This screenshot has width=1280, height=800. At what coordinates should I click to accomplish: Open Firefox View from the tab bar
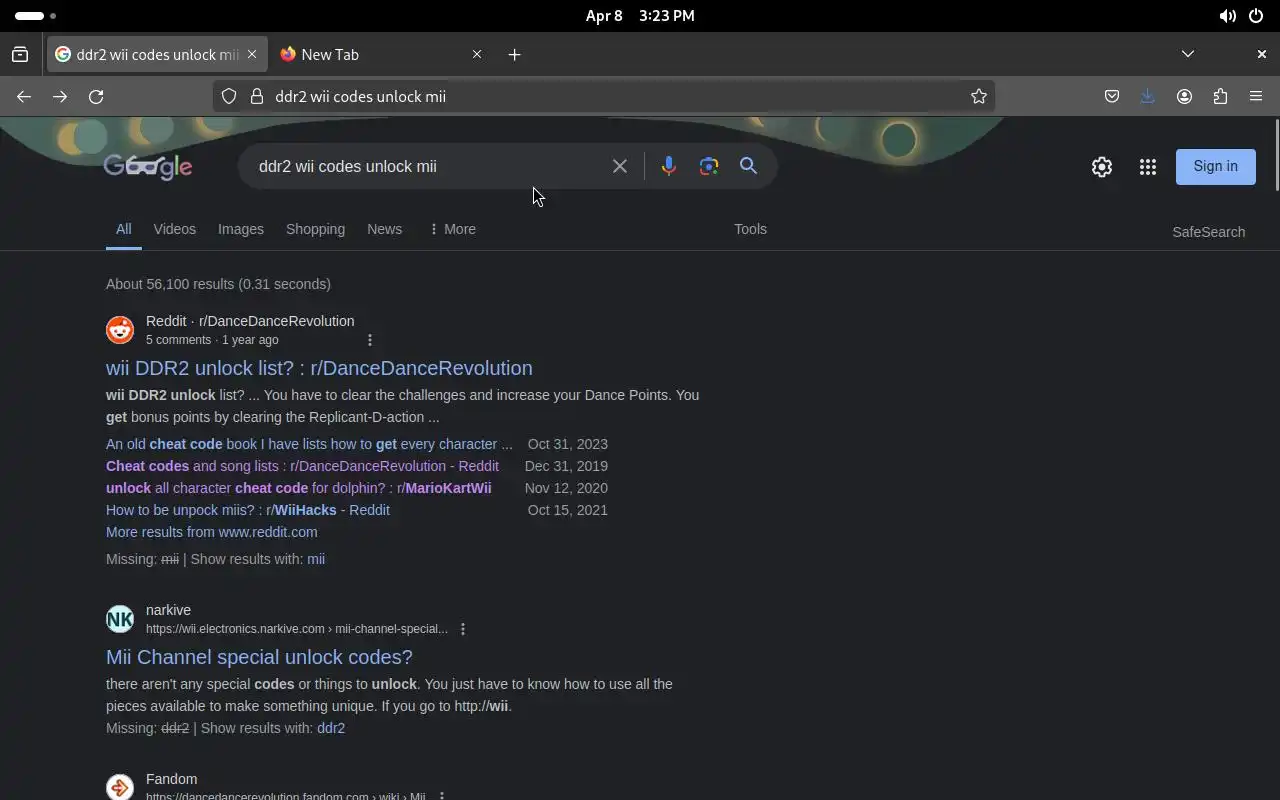tap(20, 54)
